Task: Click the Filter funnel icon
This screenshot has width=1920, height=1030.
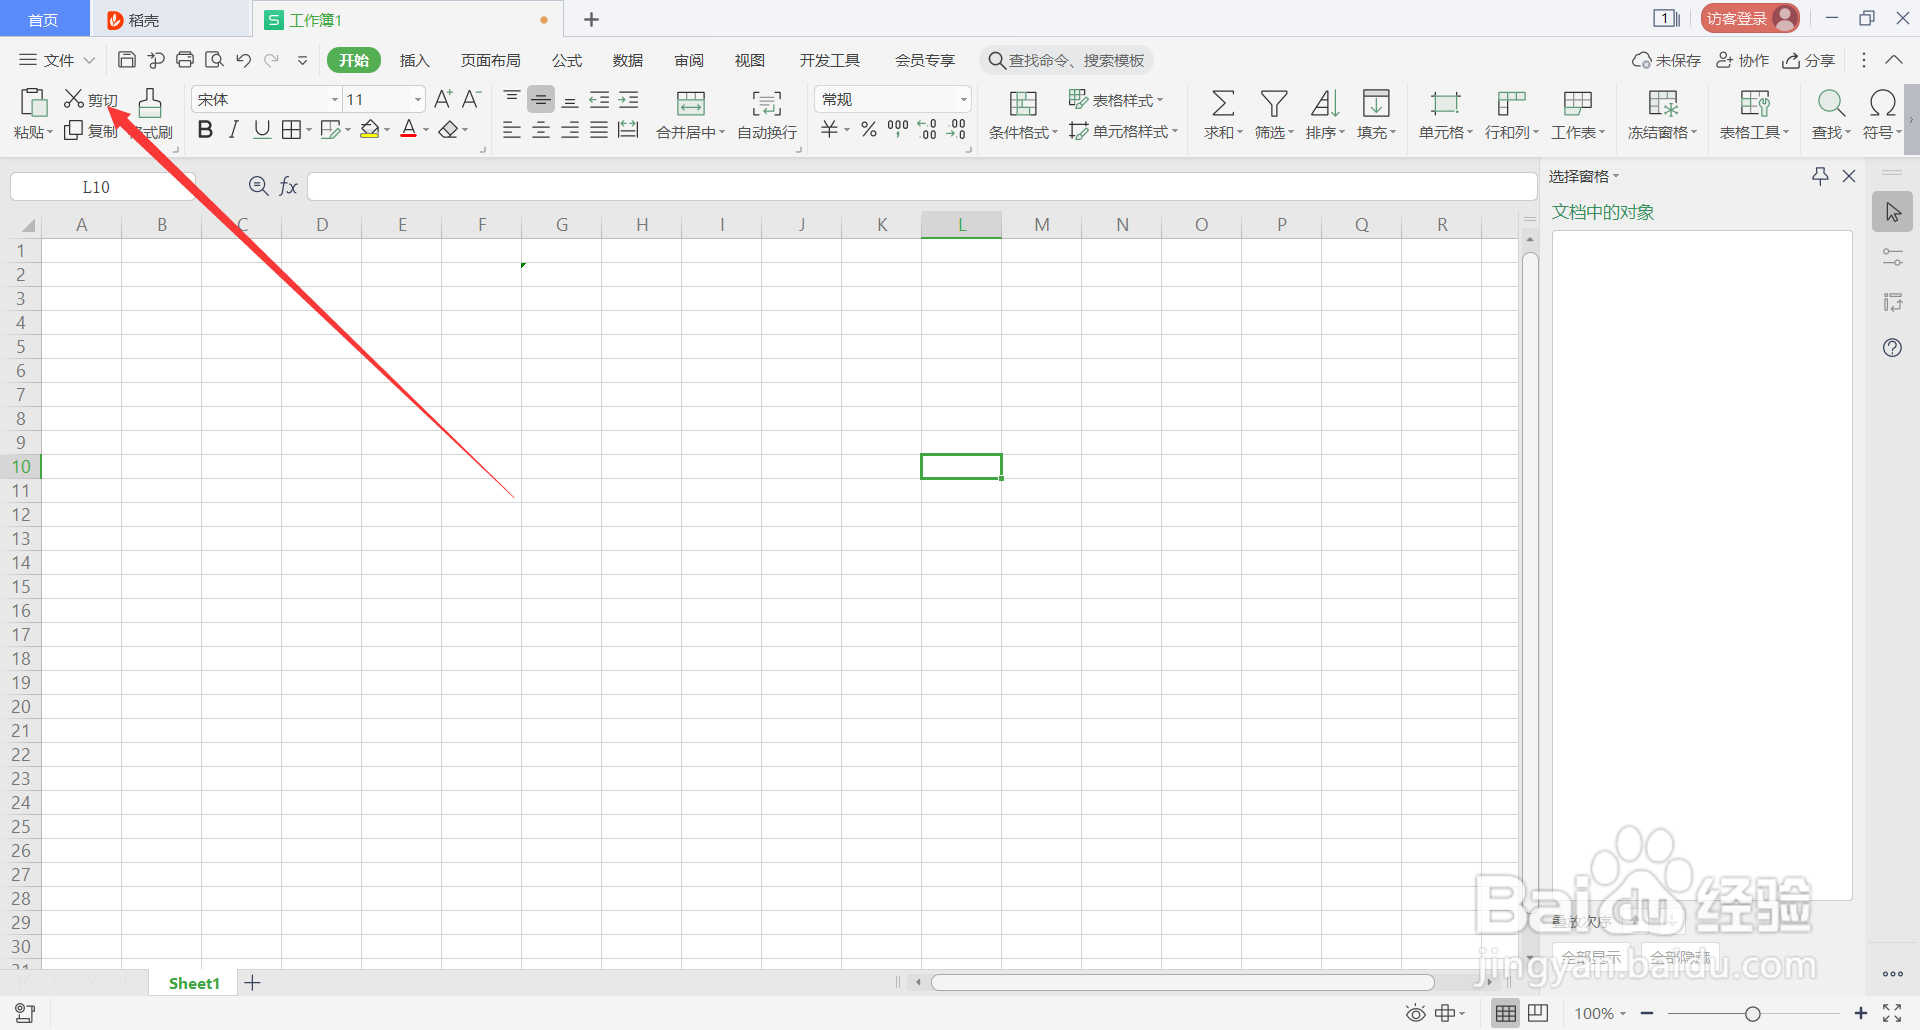Action: click(1274, 103)
